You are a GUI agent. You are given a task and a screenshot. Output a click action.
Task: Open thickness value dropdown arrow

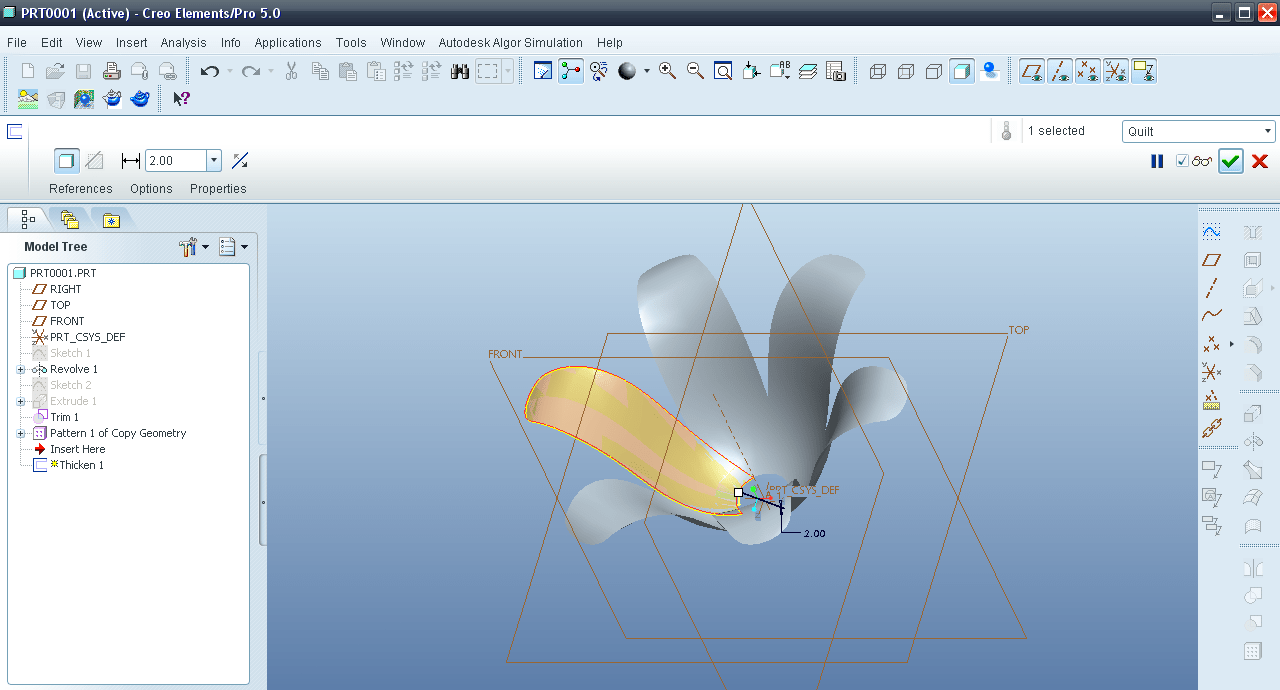click(x=213, y=161)
